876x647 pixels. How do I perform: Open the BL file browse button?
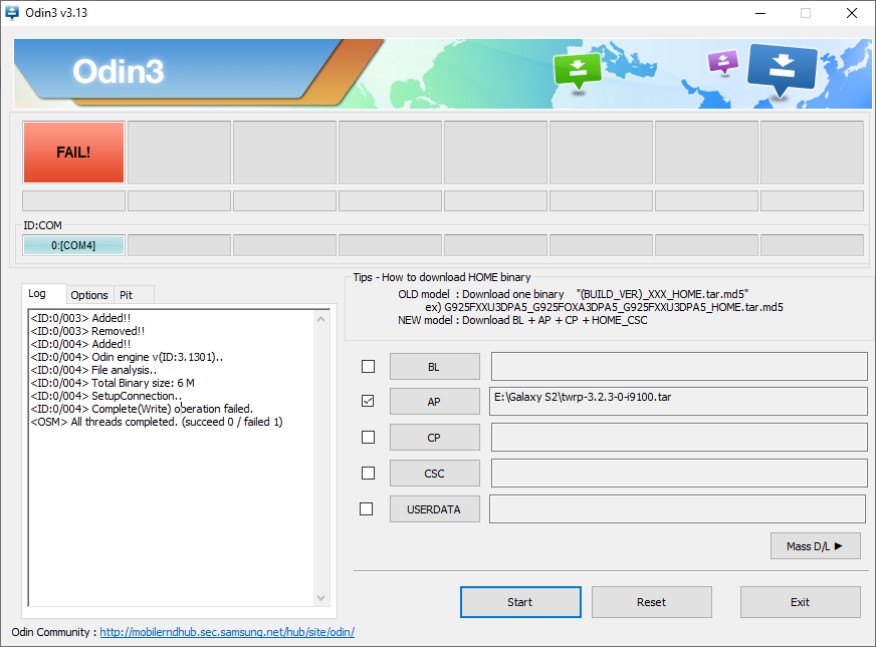[435, 367]
